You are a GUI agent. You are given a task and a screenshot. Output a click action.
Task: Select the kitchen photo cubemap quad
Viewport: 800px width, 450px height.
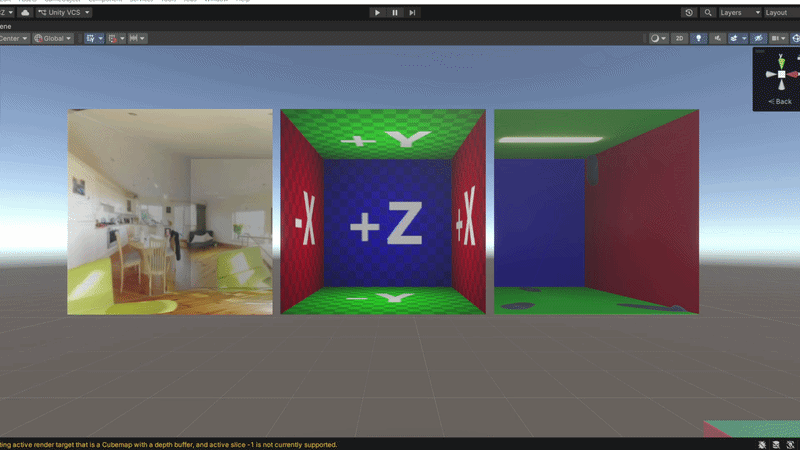coord(170,212)
